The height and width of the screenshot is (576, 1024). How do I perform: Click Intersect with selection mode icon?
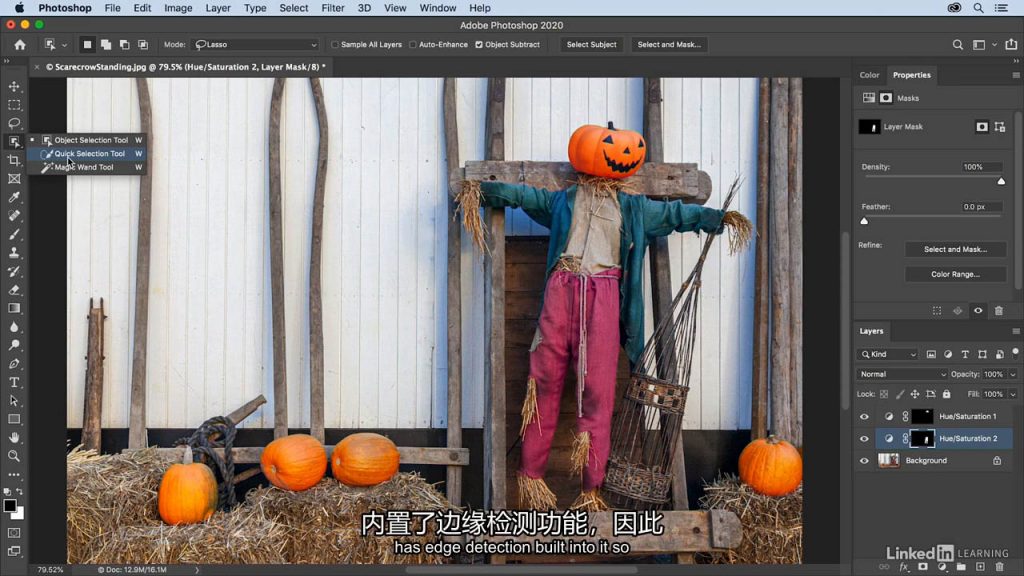click(x=143, y=44)
